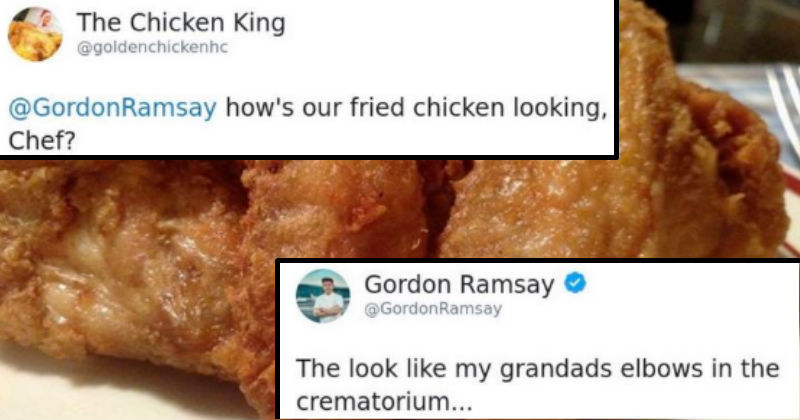Click the blue verified checkmark badge
This screenshot has width=800, height=420.
(575, 282)
